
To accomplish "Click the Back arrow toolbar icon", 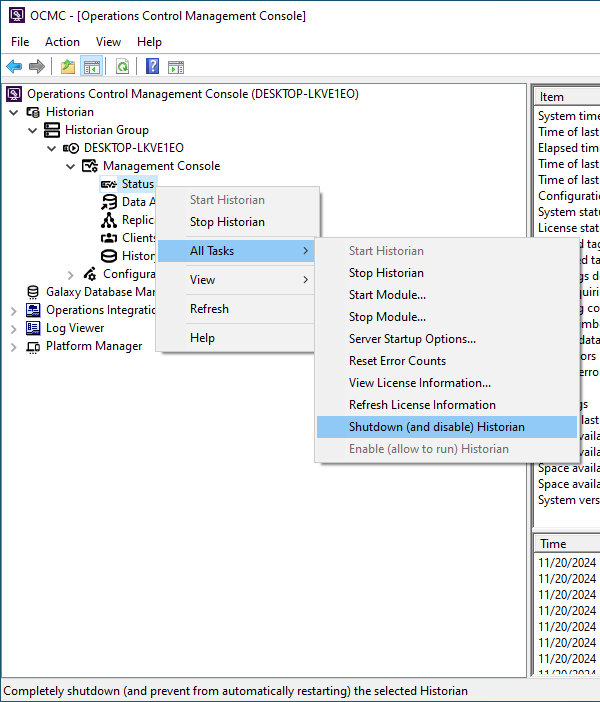I will pos(14,67).
